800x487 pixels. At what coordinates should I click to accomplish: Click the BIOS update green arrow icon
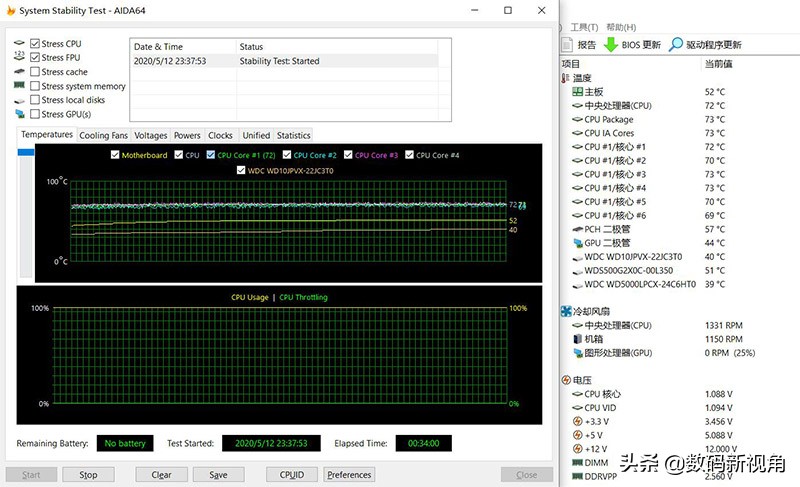point(610,44)
